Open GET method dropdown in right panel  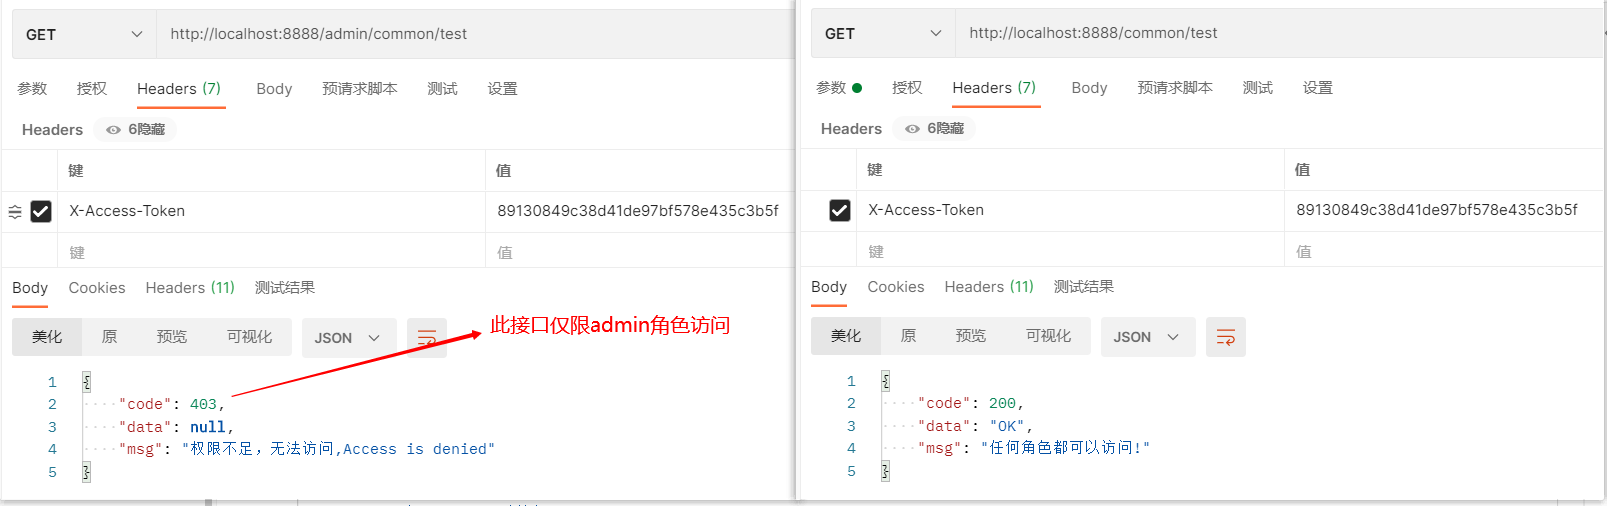coord(882,33)
